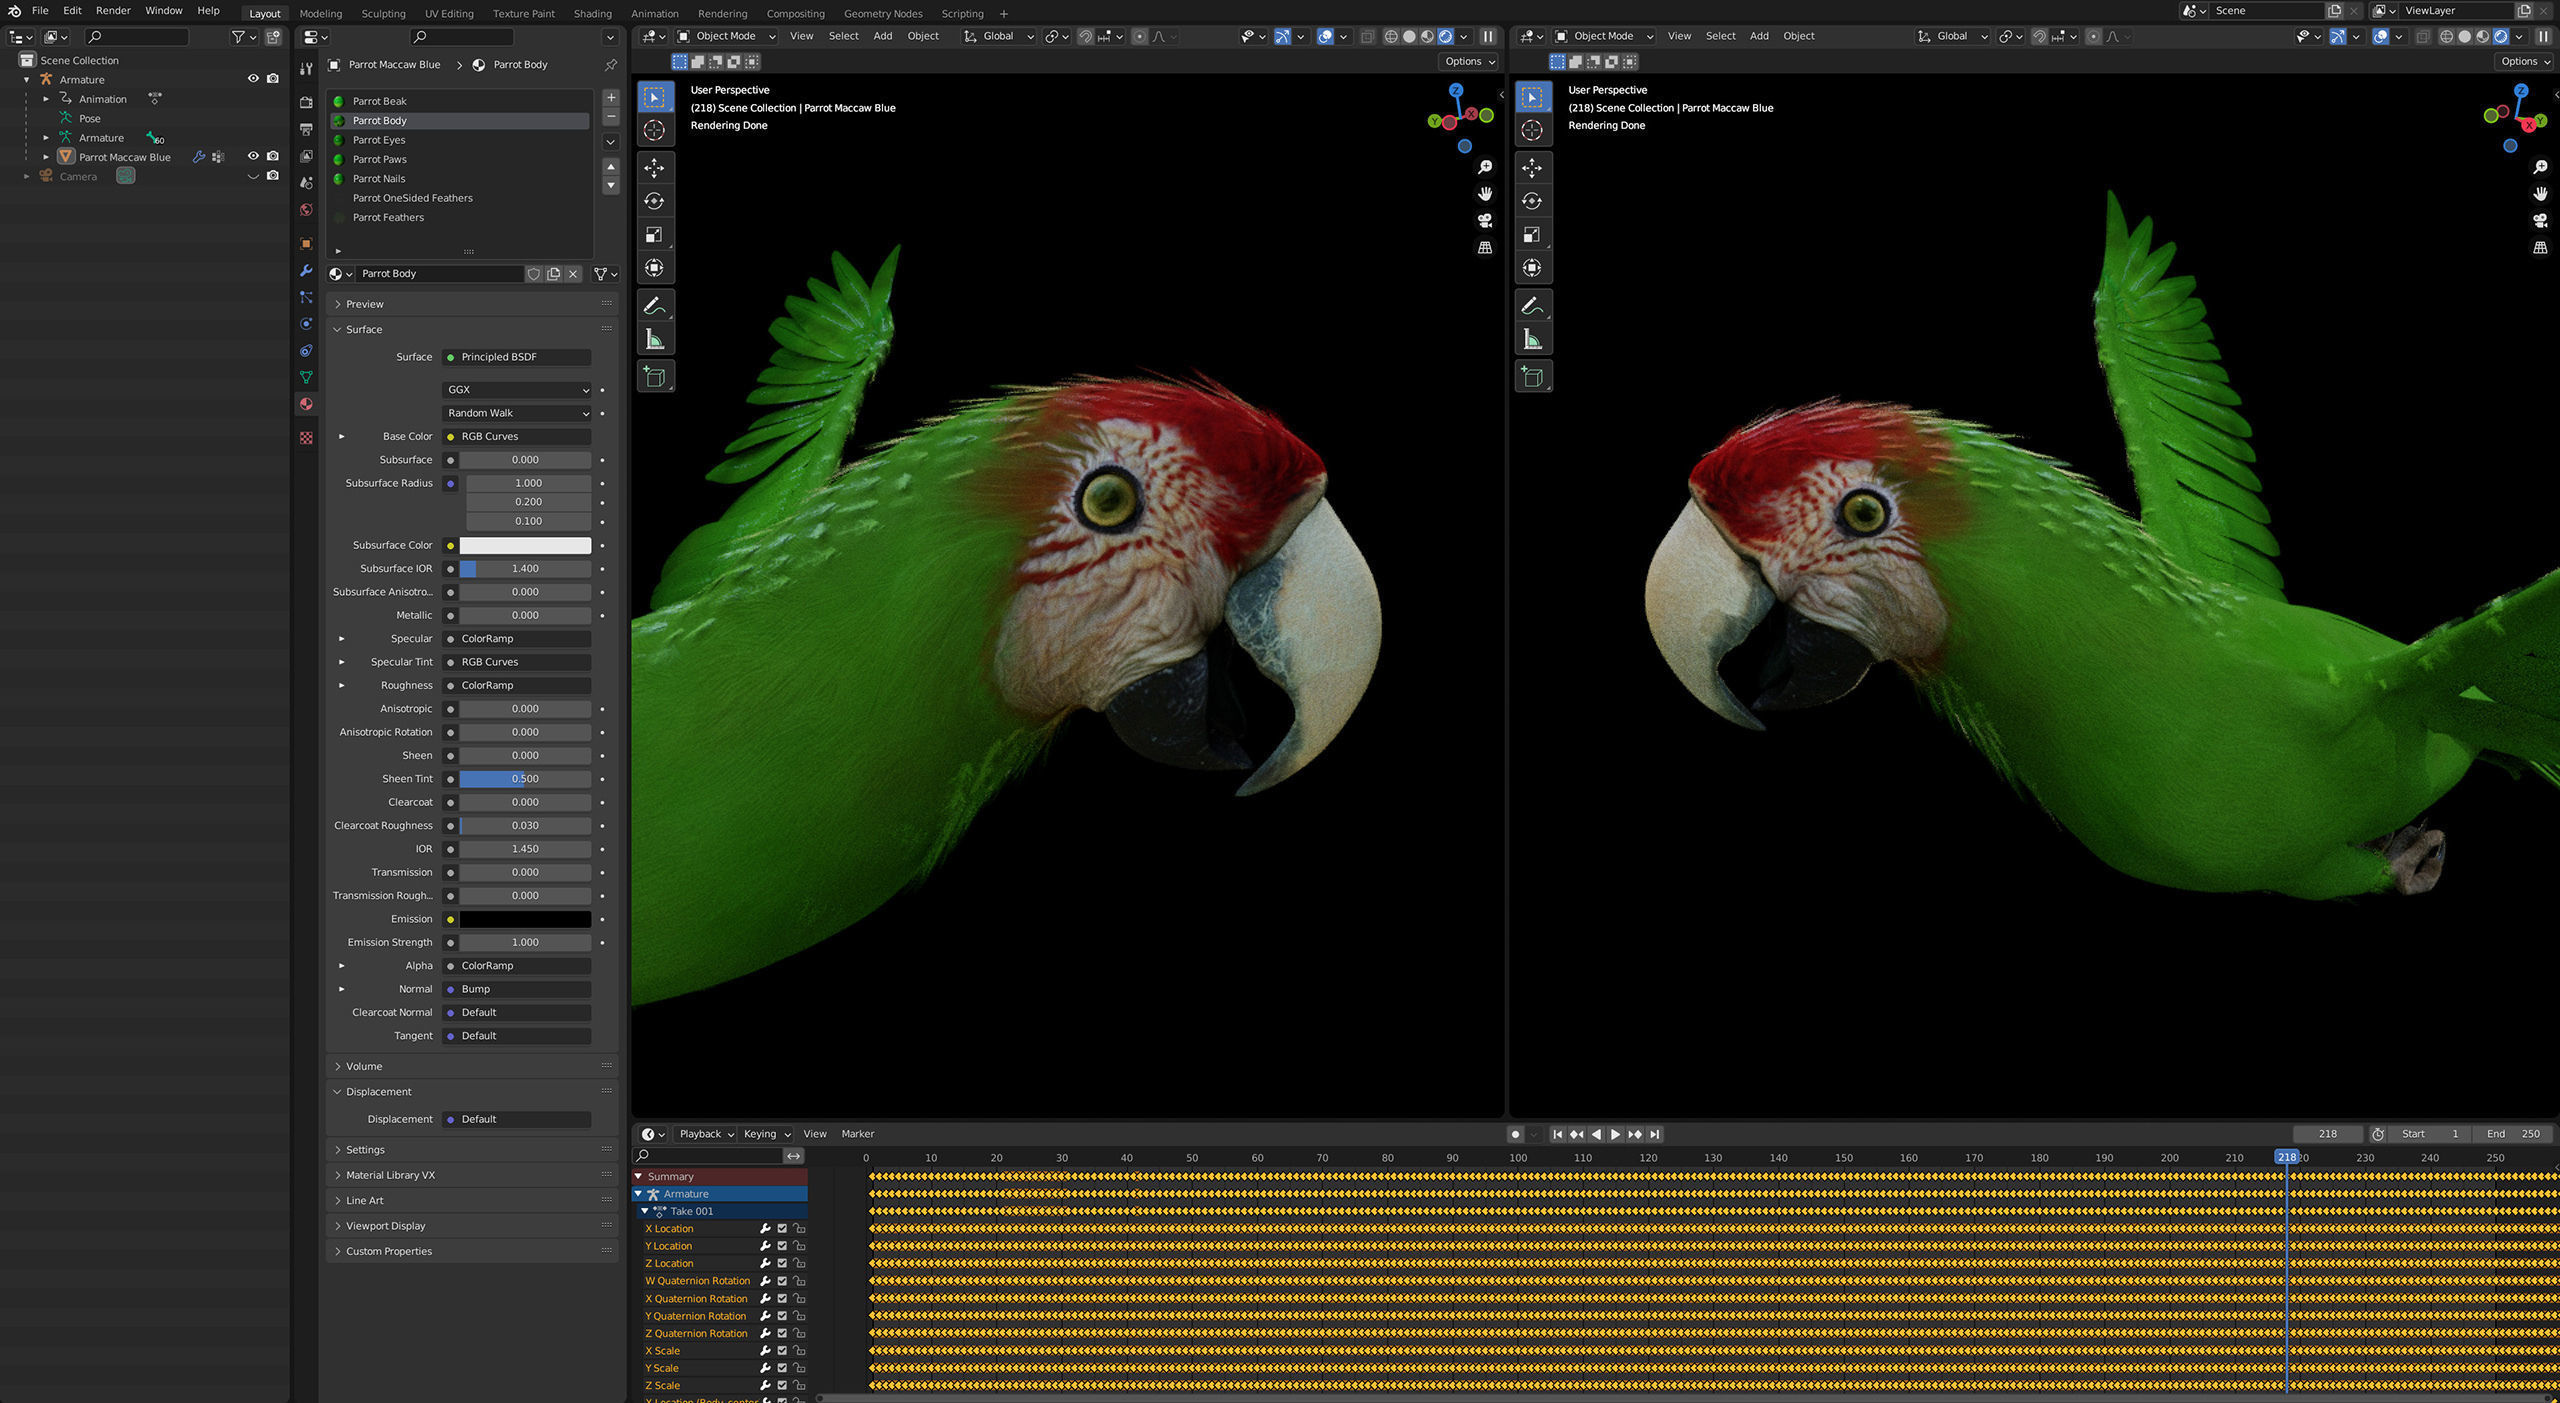Screen dimensions: 2560x1403
Task: Expand the Preview panel
Action: click(365, 304)
